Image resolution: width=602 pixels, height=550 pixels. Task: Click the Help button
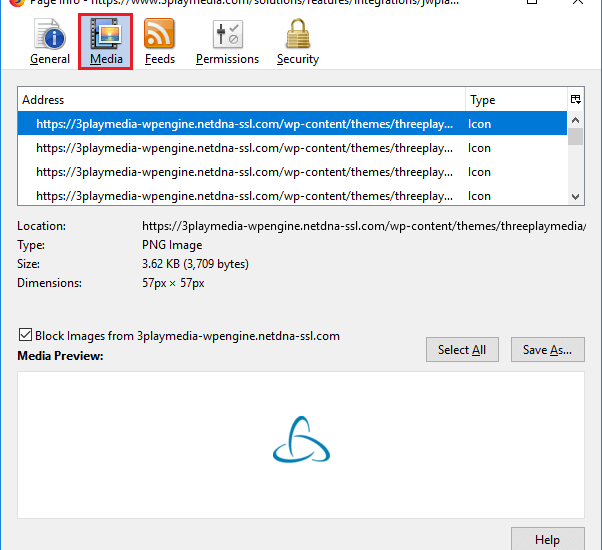547,539
